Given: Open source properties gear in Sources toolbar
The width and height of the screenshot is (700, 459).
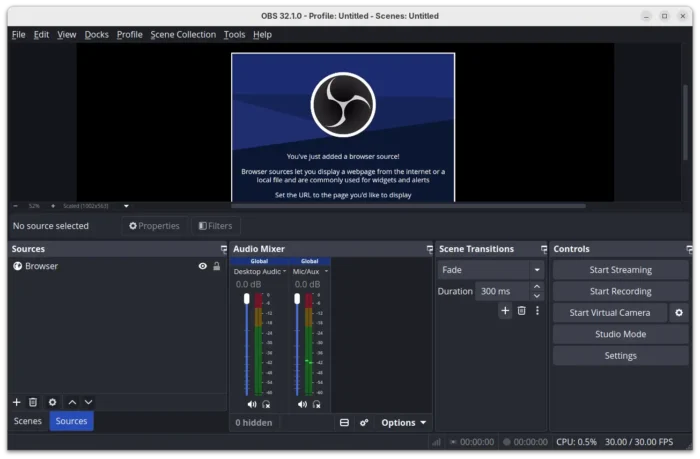Looking at the screenshot, I should coord(53,402).
